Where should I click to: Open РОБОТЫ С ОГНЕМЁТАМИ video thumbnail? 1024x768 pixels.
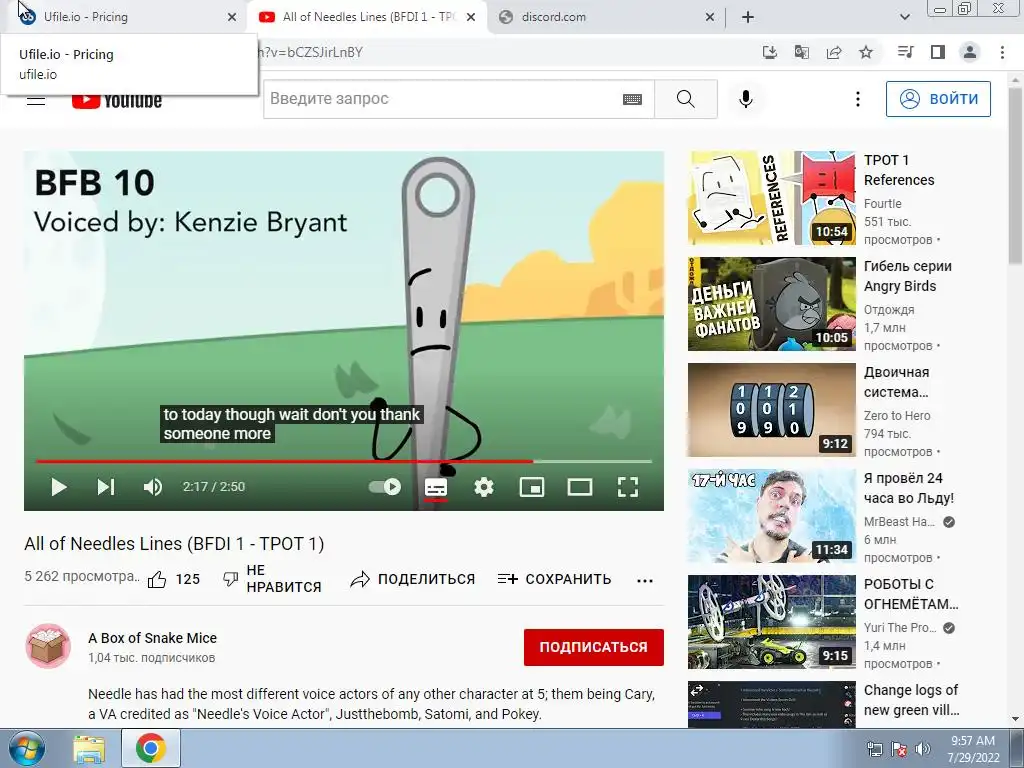pyautogui.click(x=771, y=622)
